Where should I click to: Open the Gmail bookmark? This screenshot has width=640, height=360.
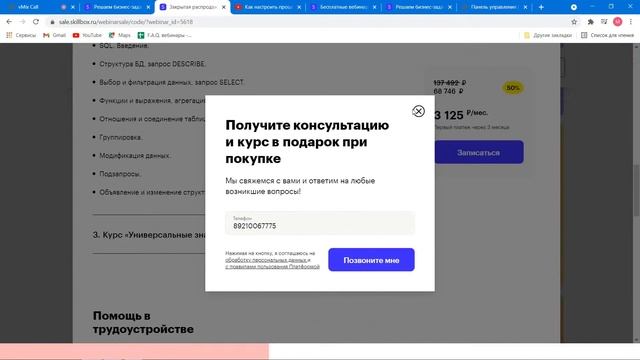pyautogui.click(x=54, y=36)
